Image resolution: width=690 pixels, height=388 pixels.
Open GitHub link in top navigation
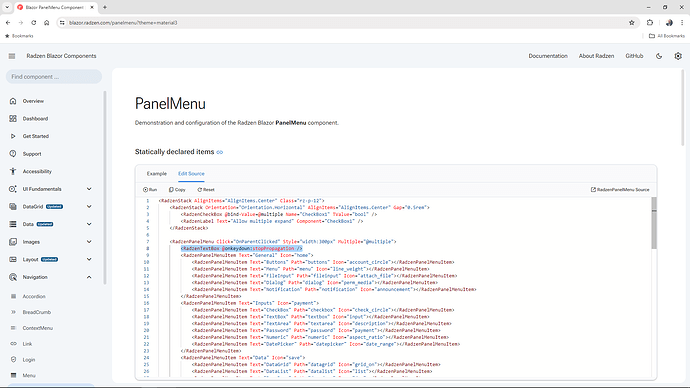(634, 56)
